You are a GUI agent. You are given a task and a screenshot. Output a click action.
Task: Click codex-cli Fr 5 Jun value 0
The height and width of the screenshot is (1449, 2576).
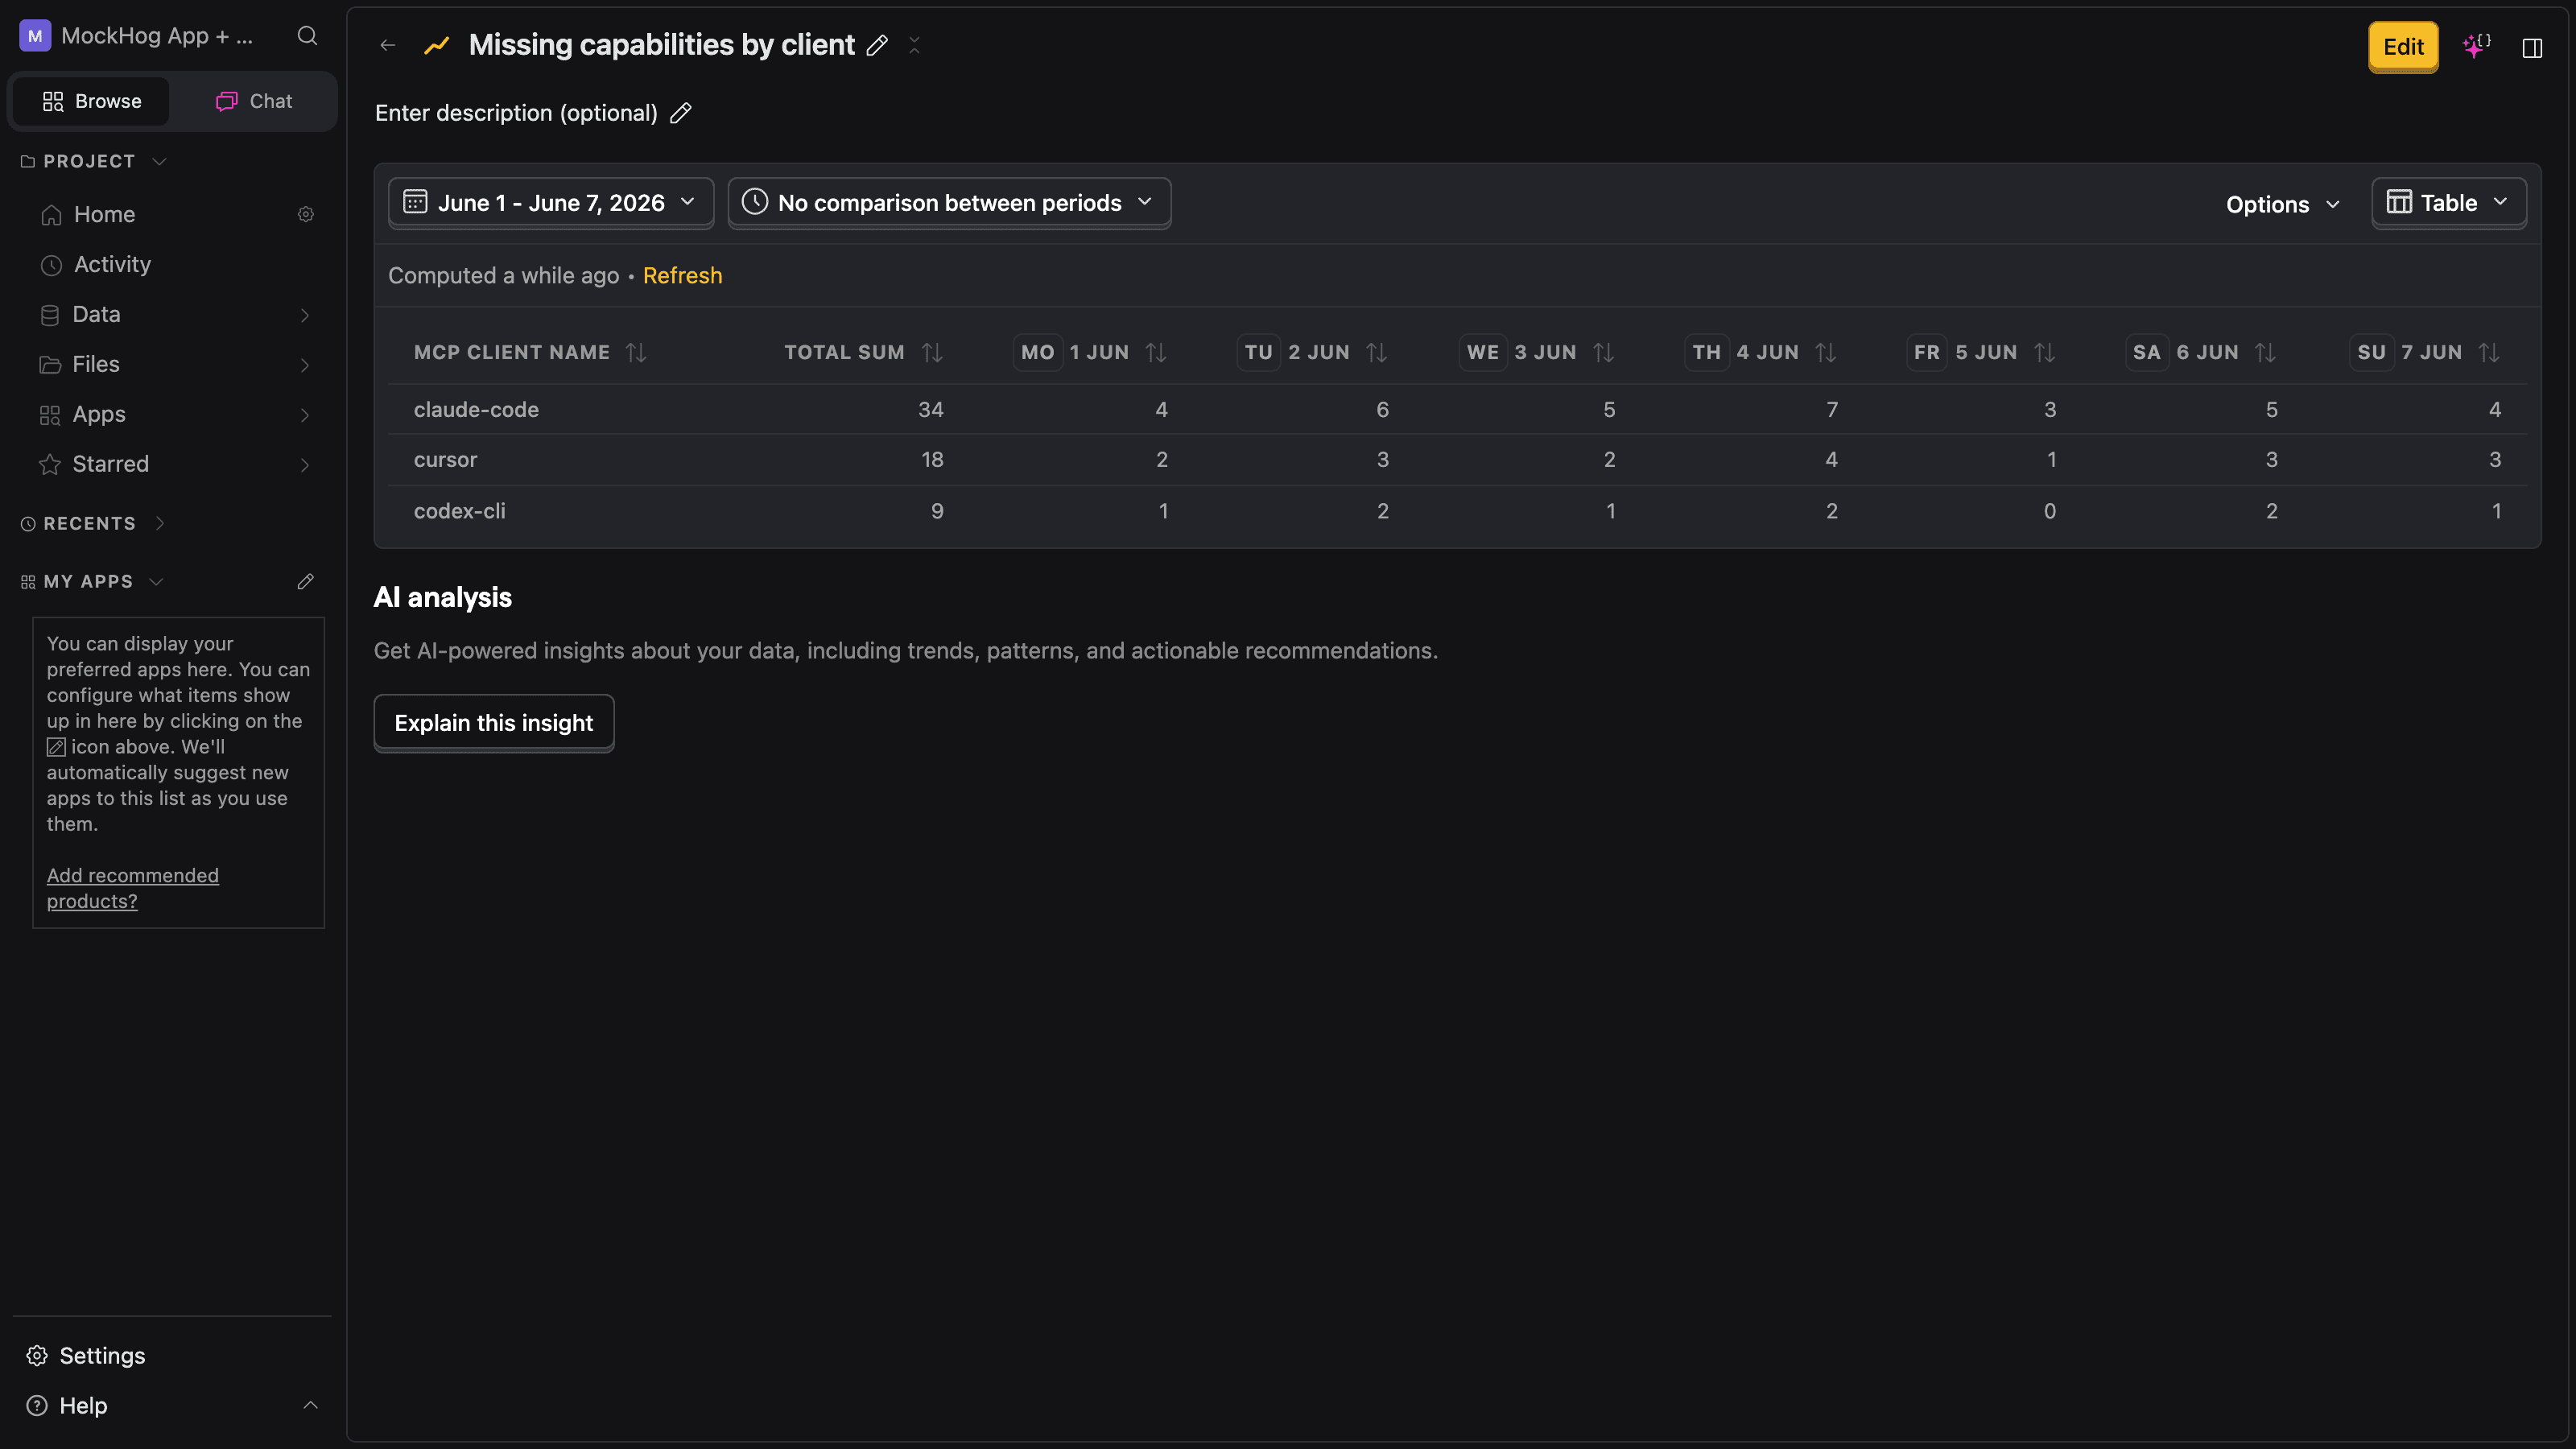click(2050, 511)
